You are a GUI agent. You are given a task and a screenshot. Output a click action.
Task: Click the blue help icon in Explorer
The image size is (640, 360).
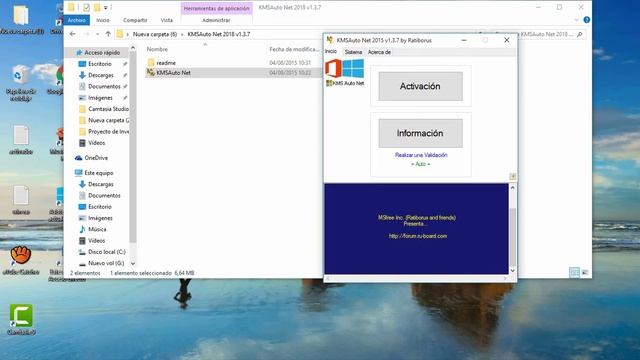coord(587,20)
